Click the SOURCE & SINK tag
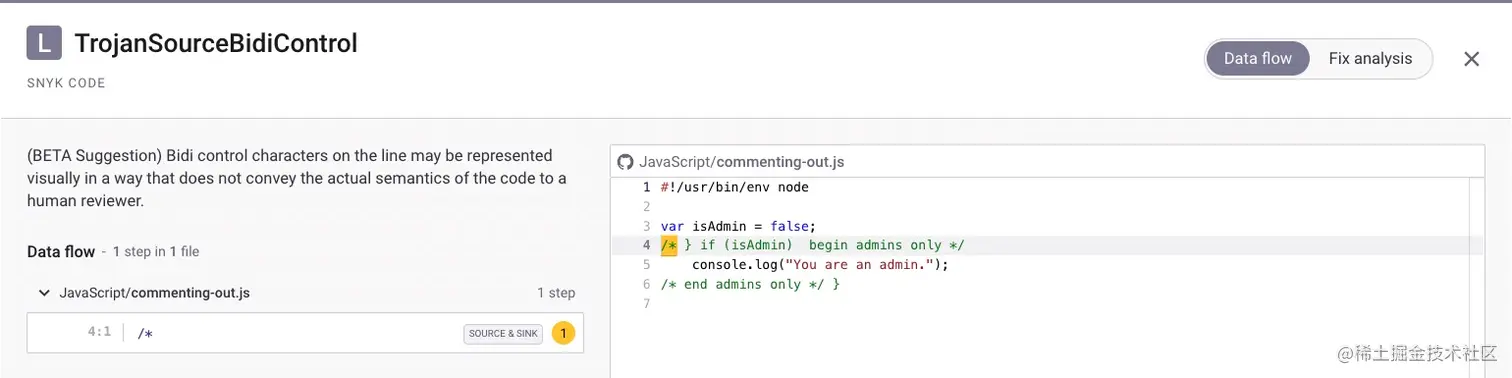The width and height of the screenshot is (1512, 378). (x=503, y=333)
